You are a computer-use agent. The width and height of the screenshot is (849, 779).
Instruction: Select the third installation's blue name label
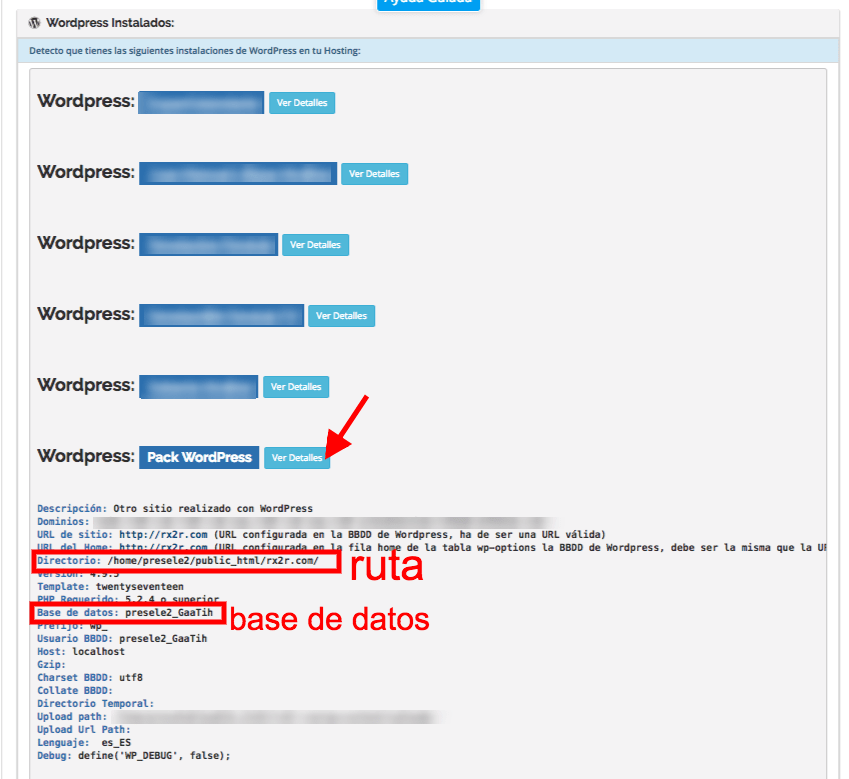pos(207,244)
